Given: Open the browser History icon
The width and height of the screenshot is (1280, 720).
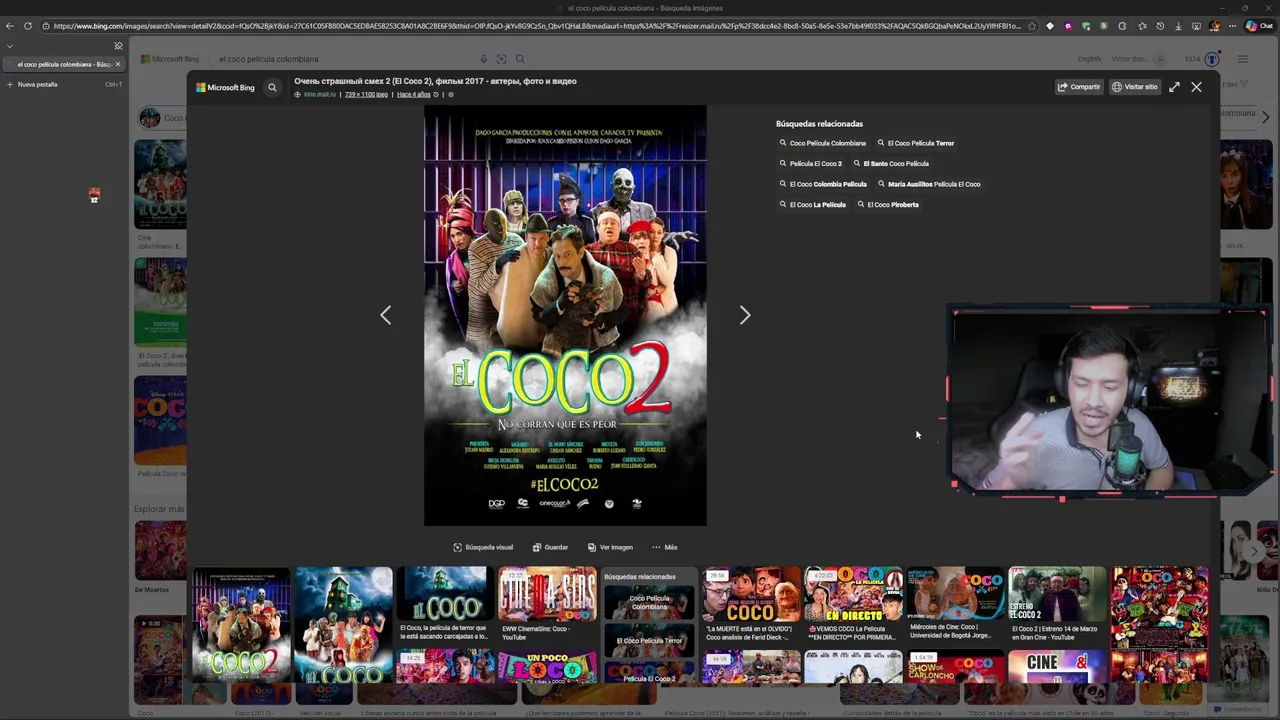Looking at the screenshot, I should click(x=1161, y=26).
